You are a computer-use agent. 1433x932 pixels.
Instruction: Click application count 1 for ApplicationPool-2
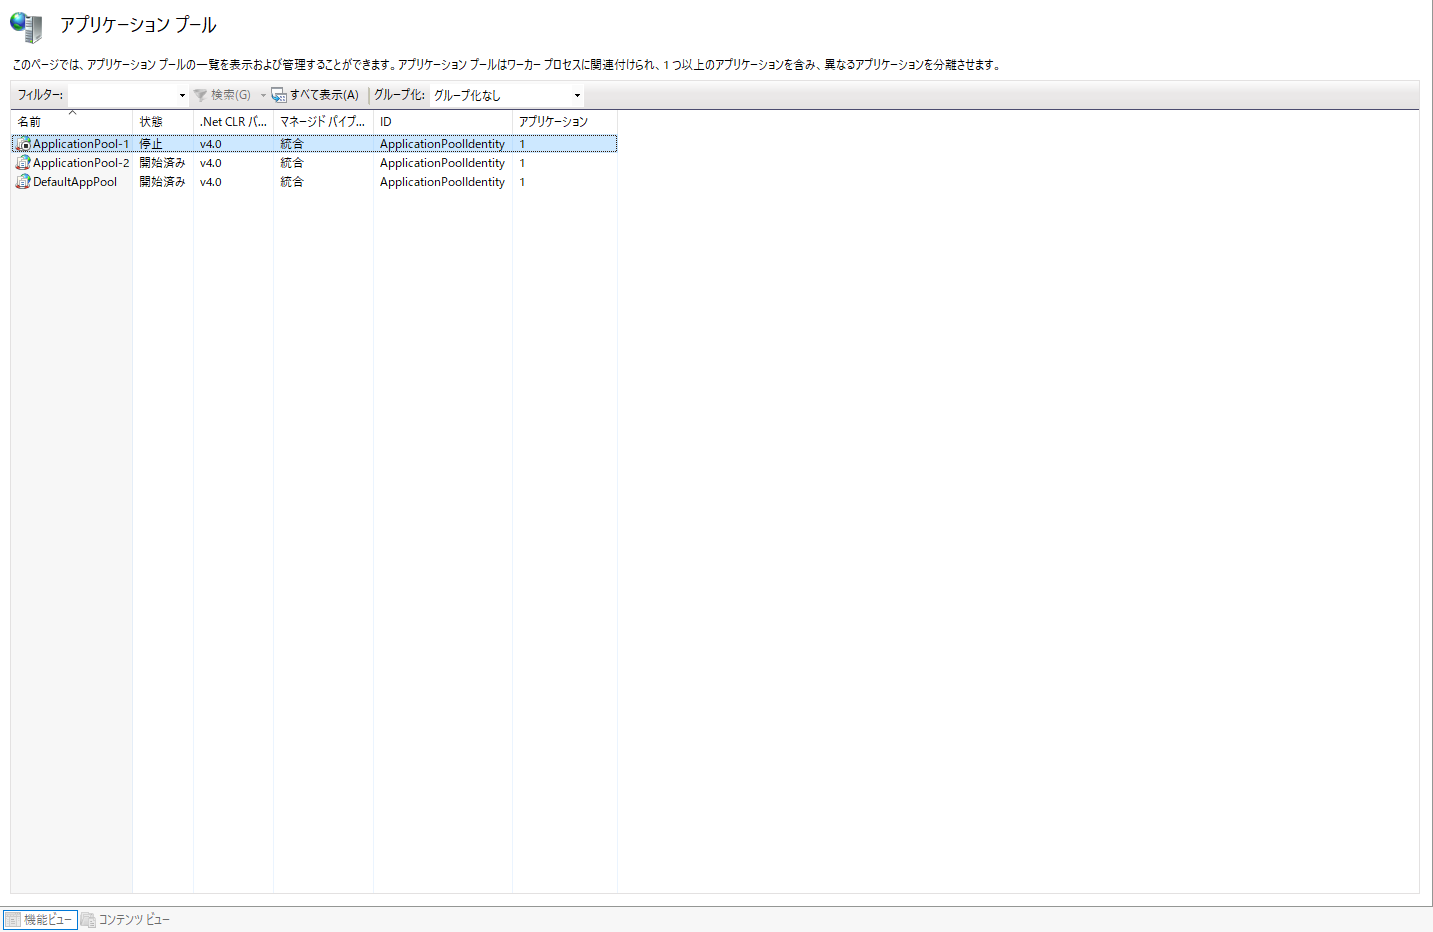point(522,163)
